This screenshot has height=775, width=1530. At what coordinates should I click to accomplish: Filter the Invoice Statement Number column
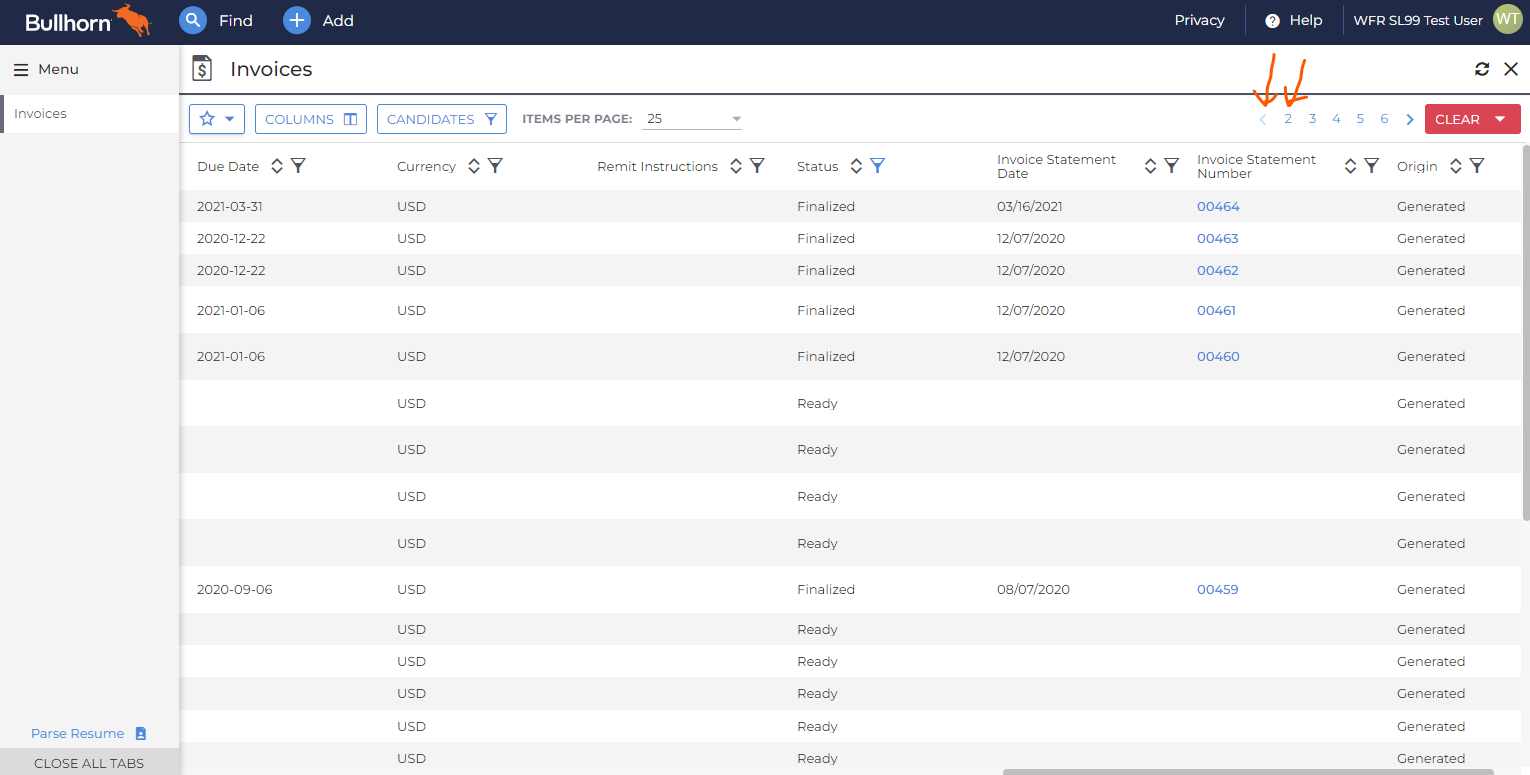1371,166
